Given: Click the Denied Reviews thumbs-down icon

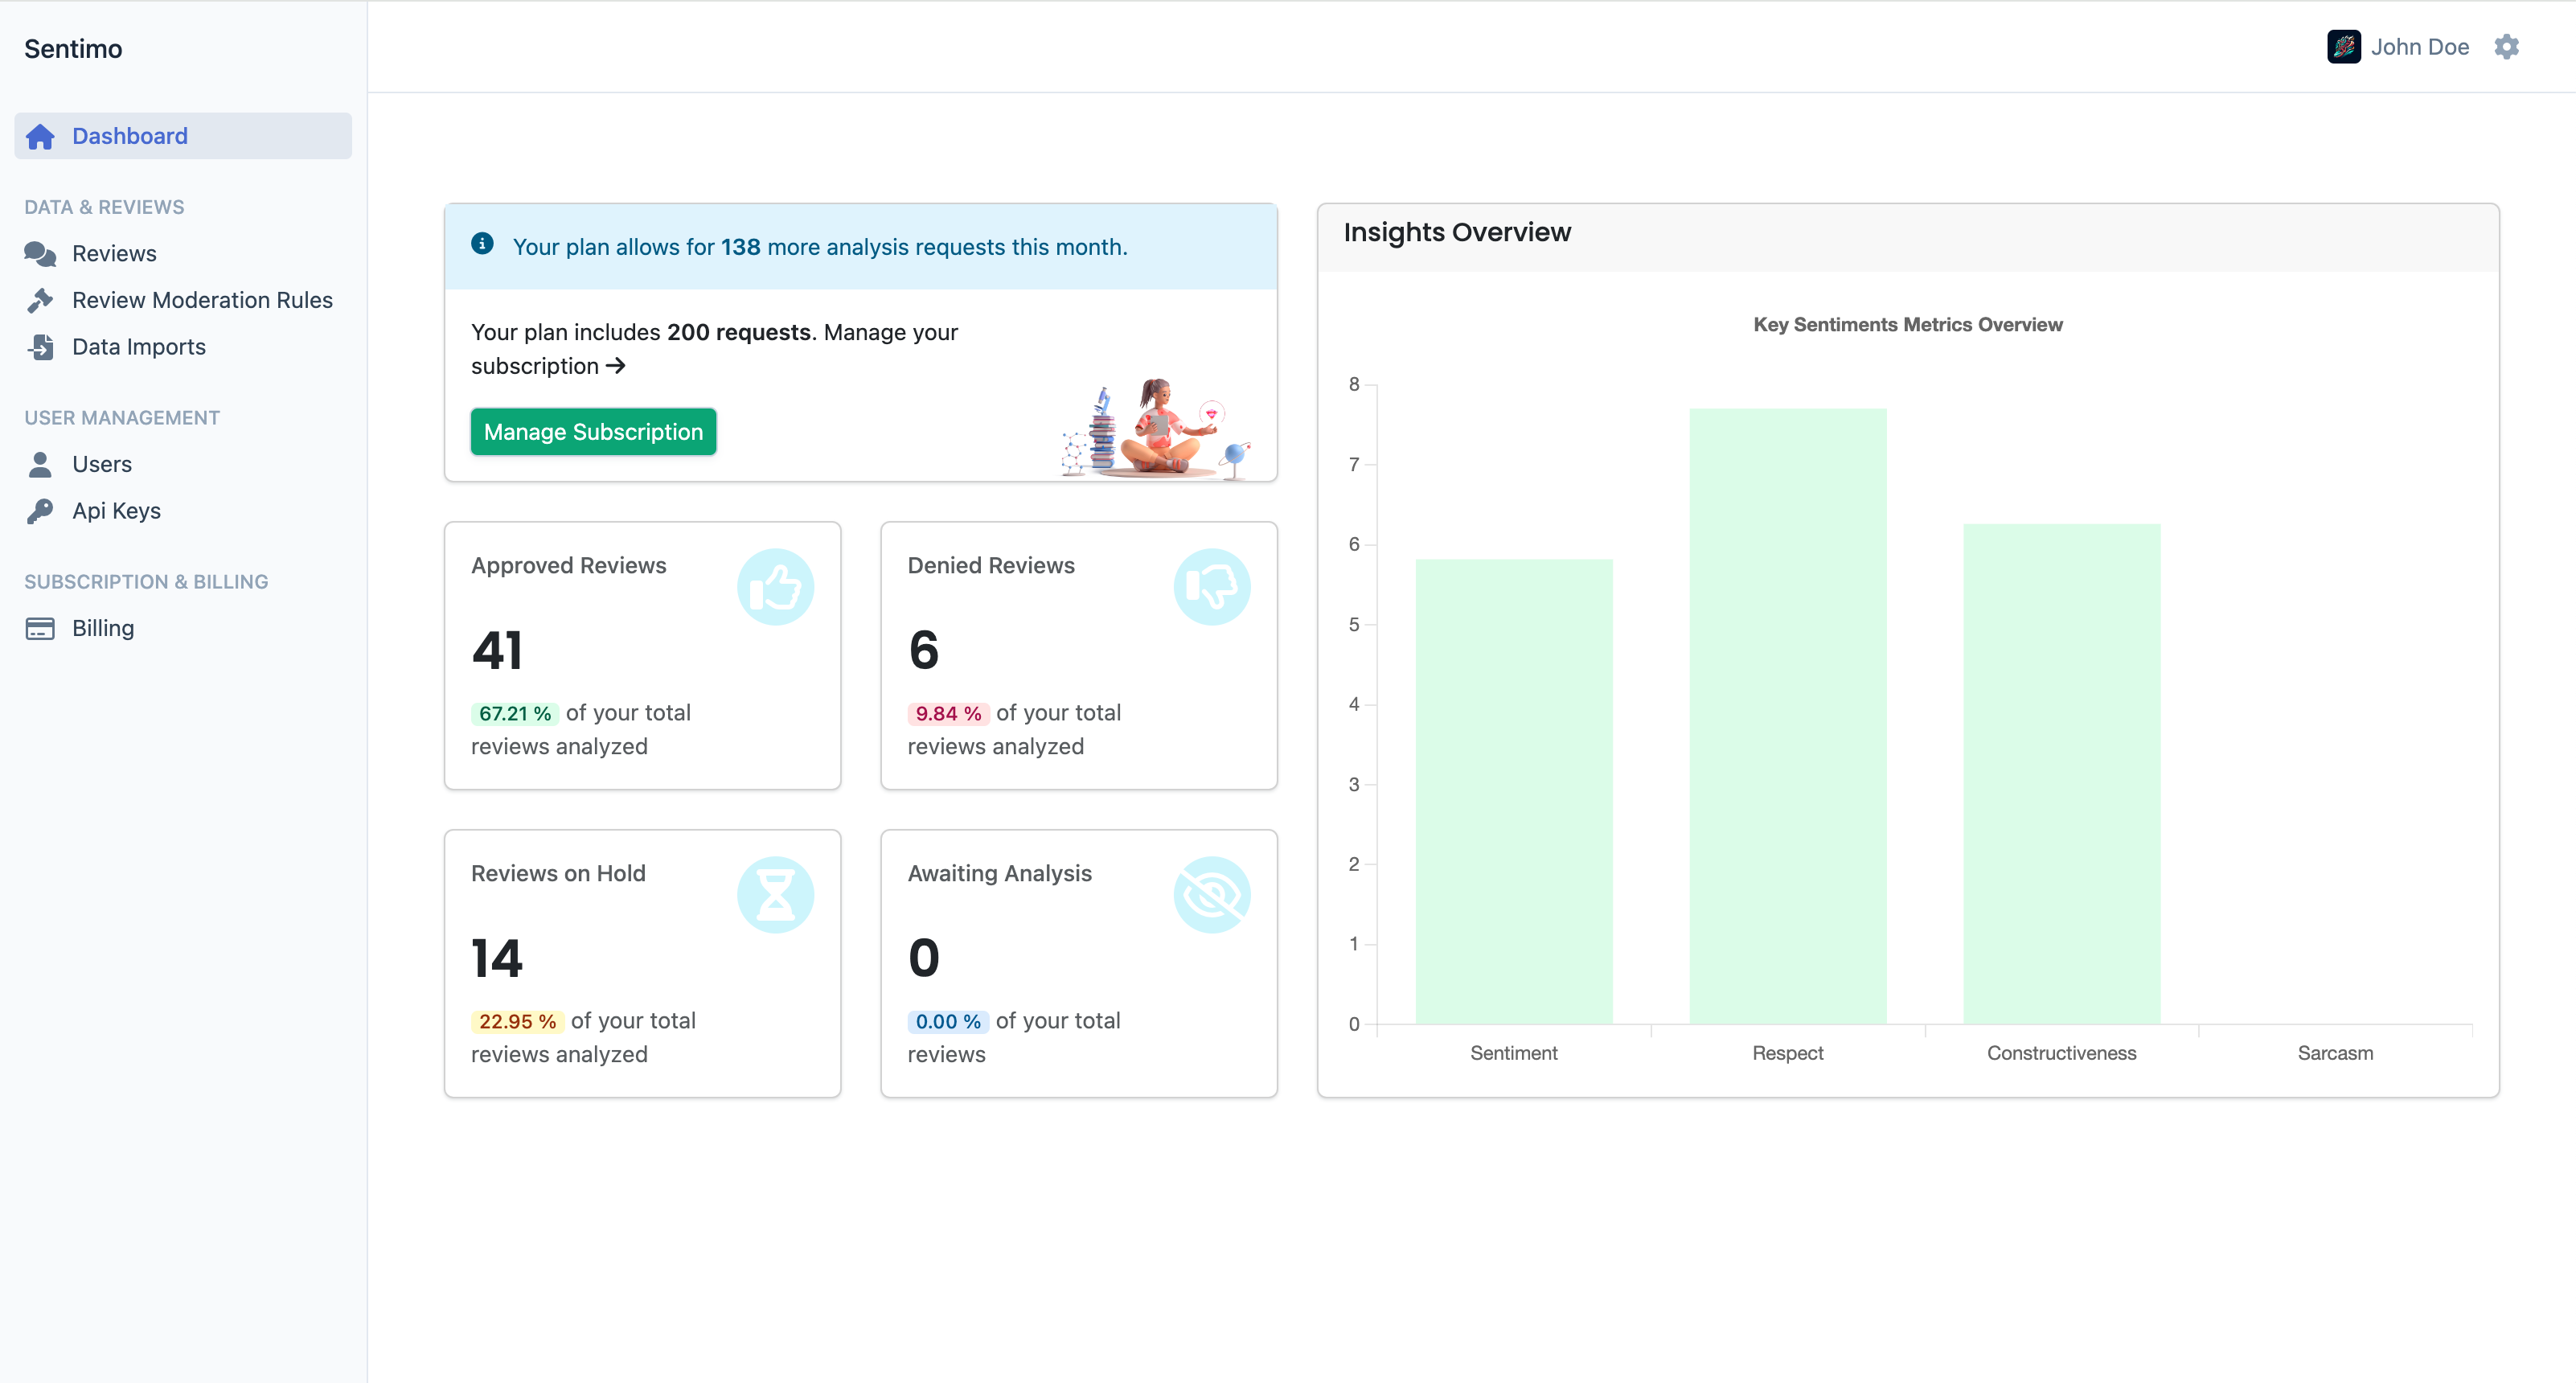Looking at the screenshot, I should 1212,586.
